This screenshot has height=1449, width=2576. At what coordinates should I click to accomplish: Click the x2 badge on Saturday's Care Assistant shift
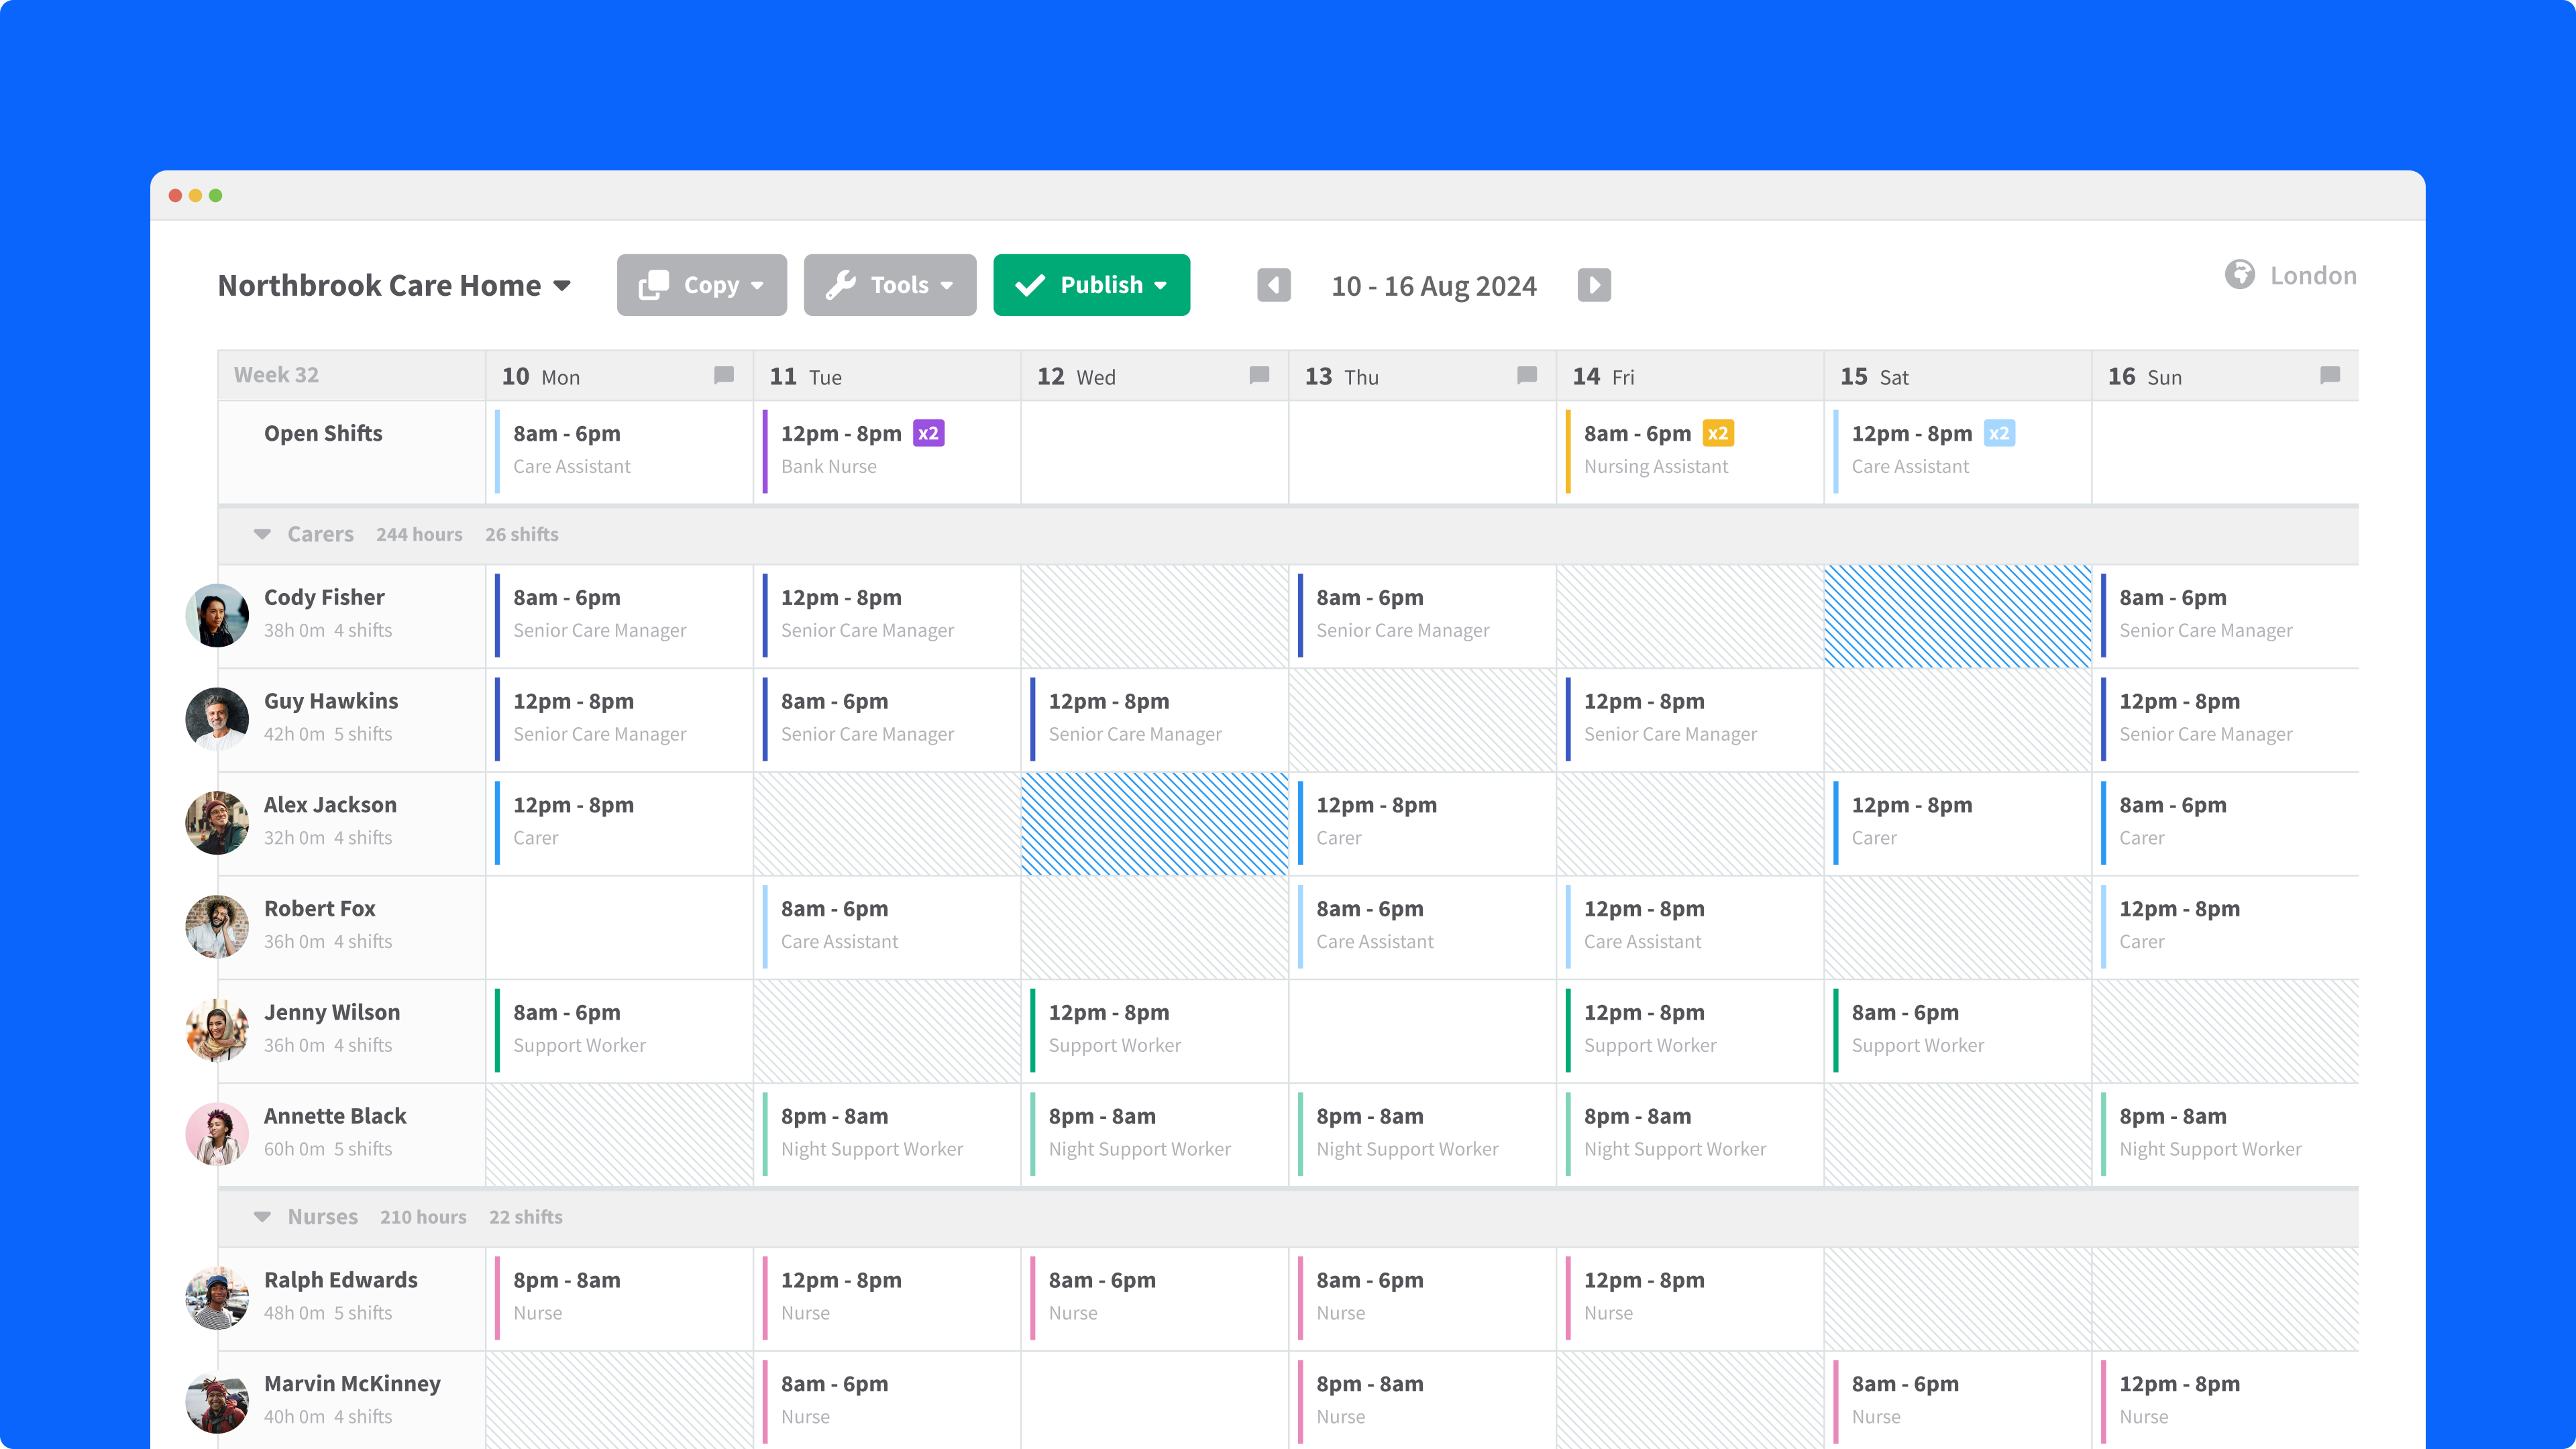coord(2000,433)
